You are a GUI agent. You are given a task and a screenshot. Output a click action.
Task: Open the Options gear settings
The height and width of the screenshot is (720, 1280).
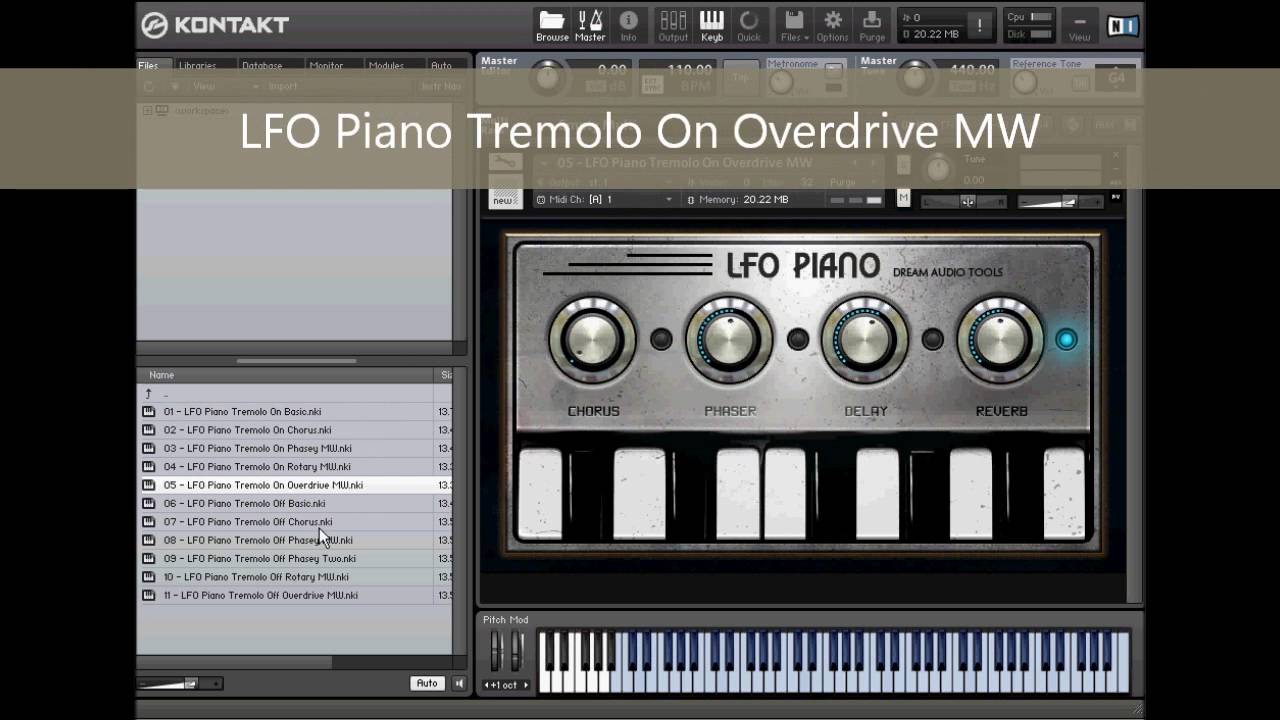point(832,26)
